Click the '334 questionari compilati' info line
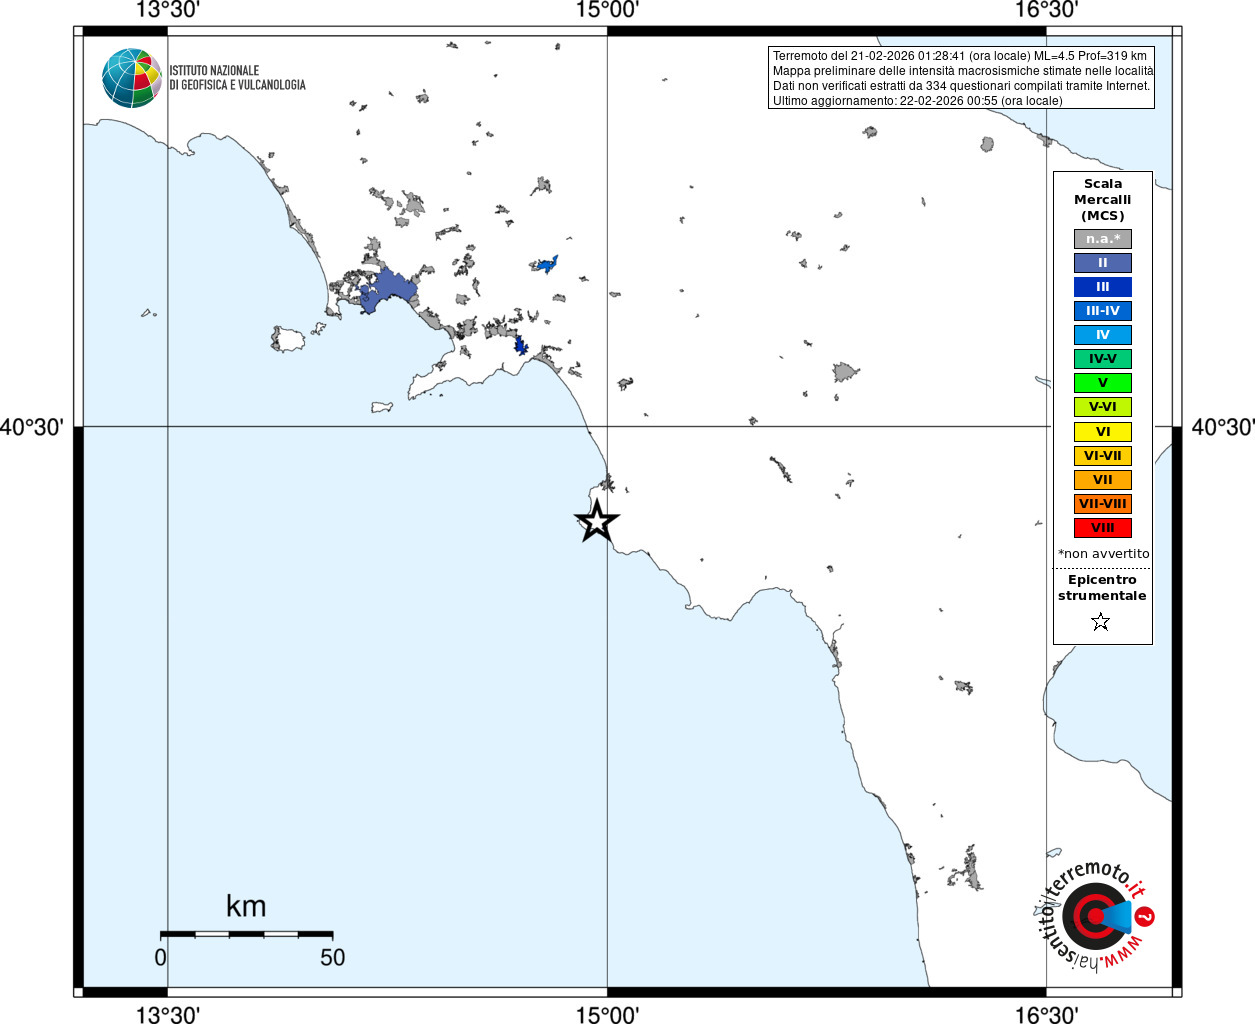Screen dimensions: 1255x1024 pyautogui.click(x=962, y=86)
